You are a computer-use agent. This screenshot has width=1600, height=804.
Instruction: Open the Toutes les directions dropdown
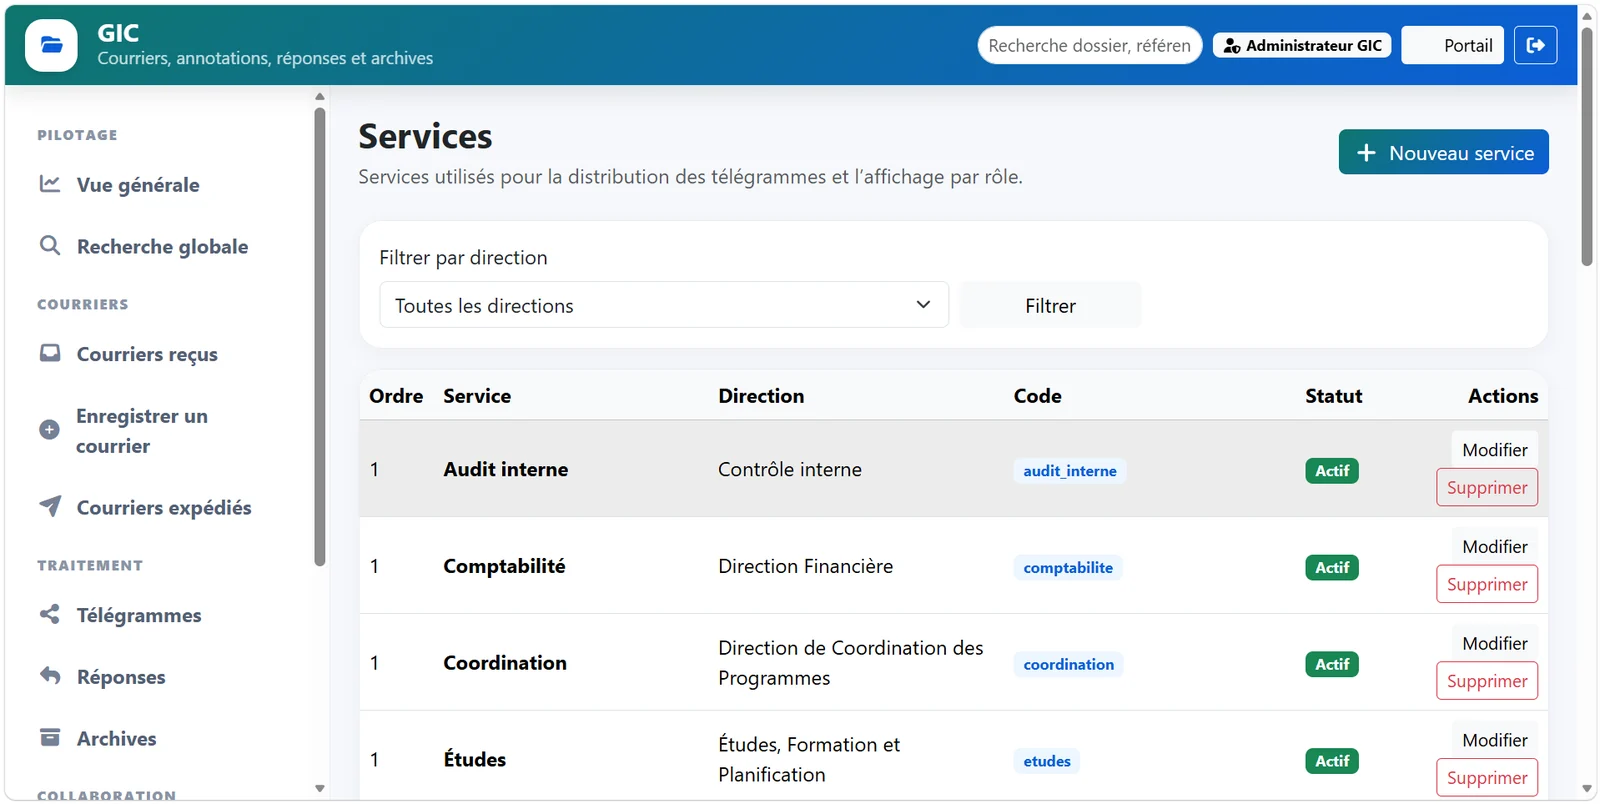click(x=664, y=305)
